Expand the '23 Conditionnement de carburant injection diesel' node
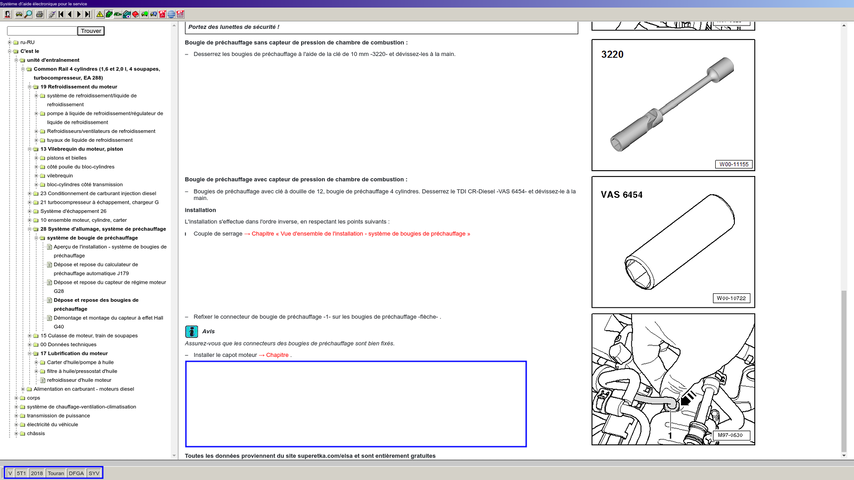Viewport: 854px width, 480px height. point(29,193)
